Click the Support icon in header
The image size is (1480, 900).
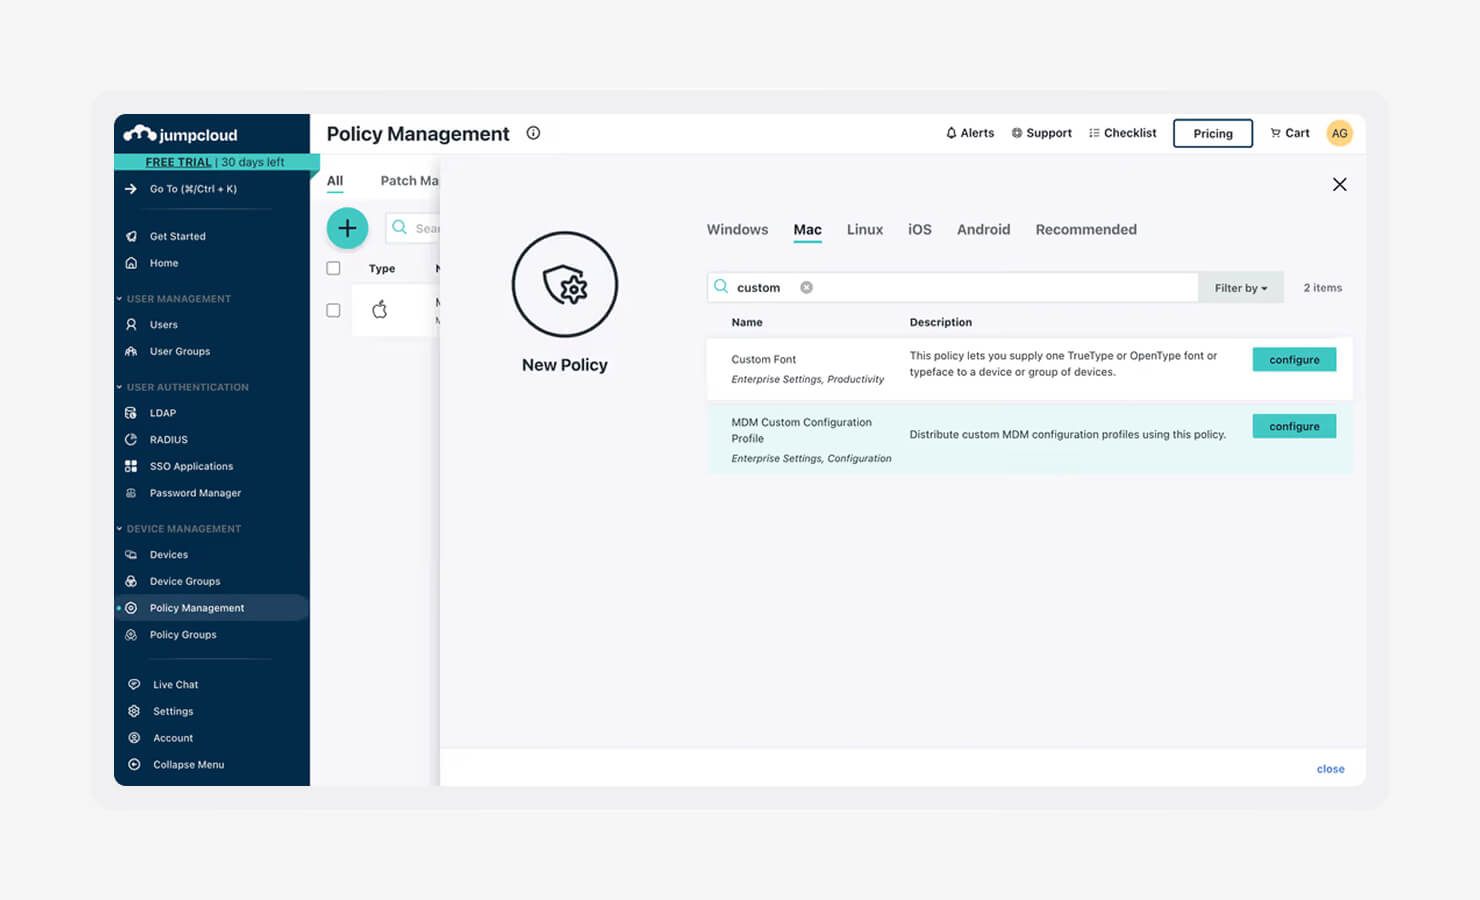click(x=1017, y=133)
